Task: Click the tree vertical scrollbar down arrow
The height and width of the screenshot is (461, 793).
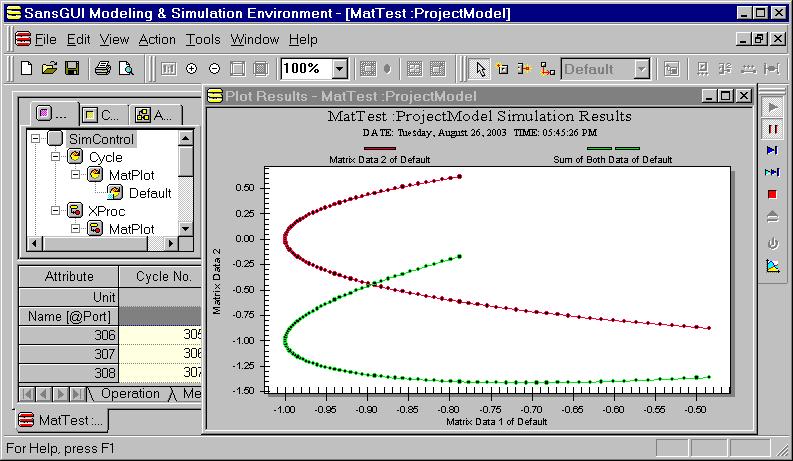Action: pyautogui.click(x=186, y=228)
